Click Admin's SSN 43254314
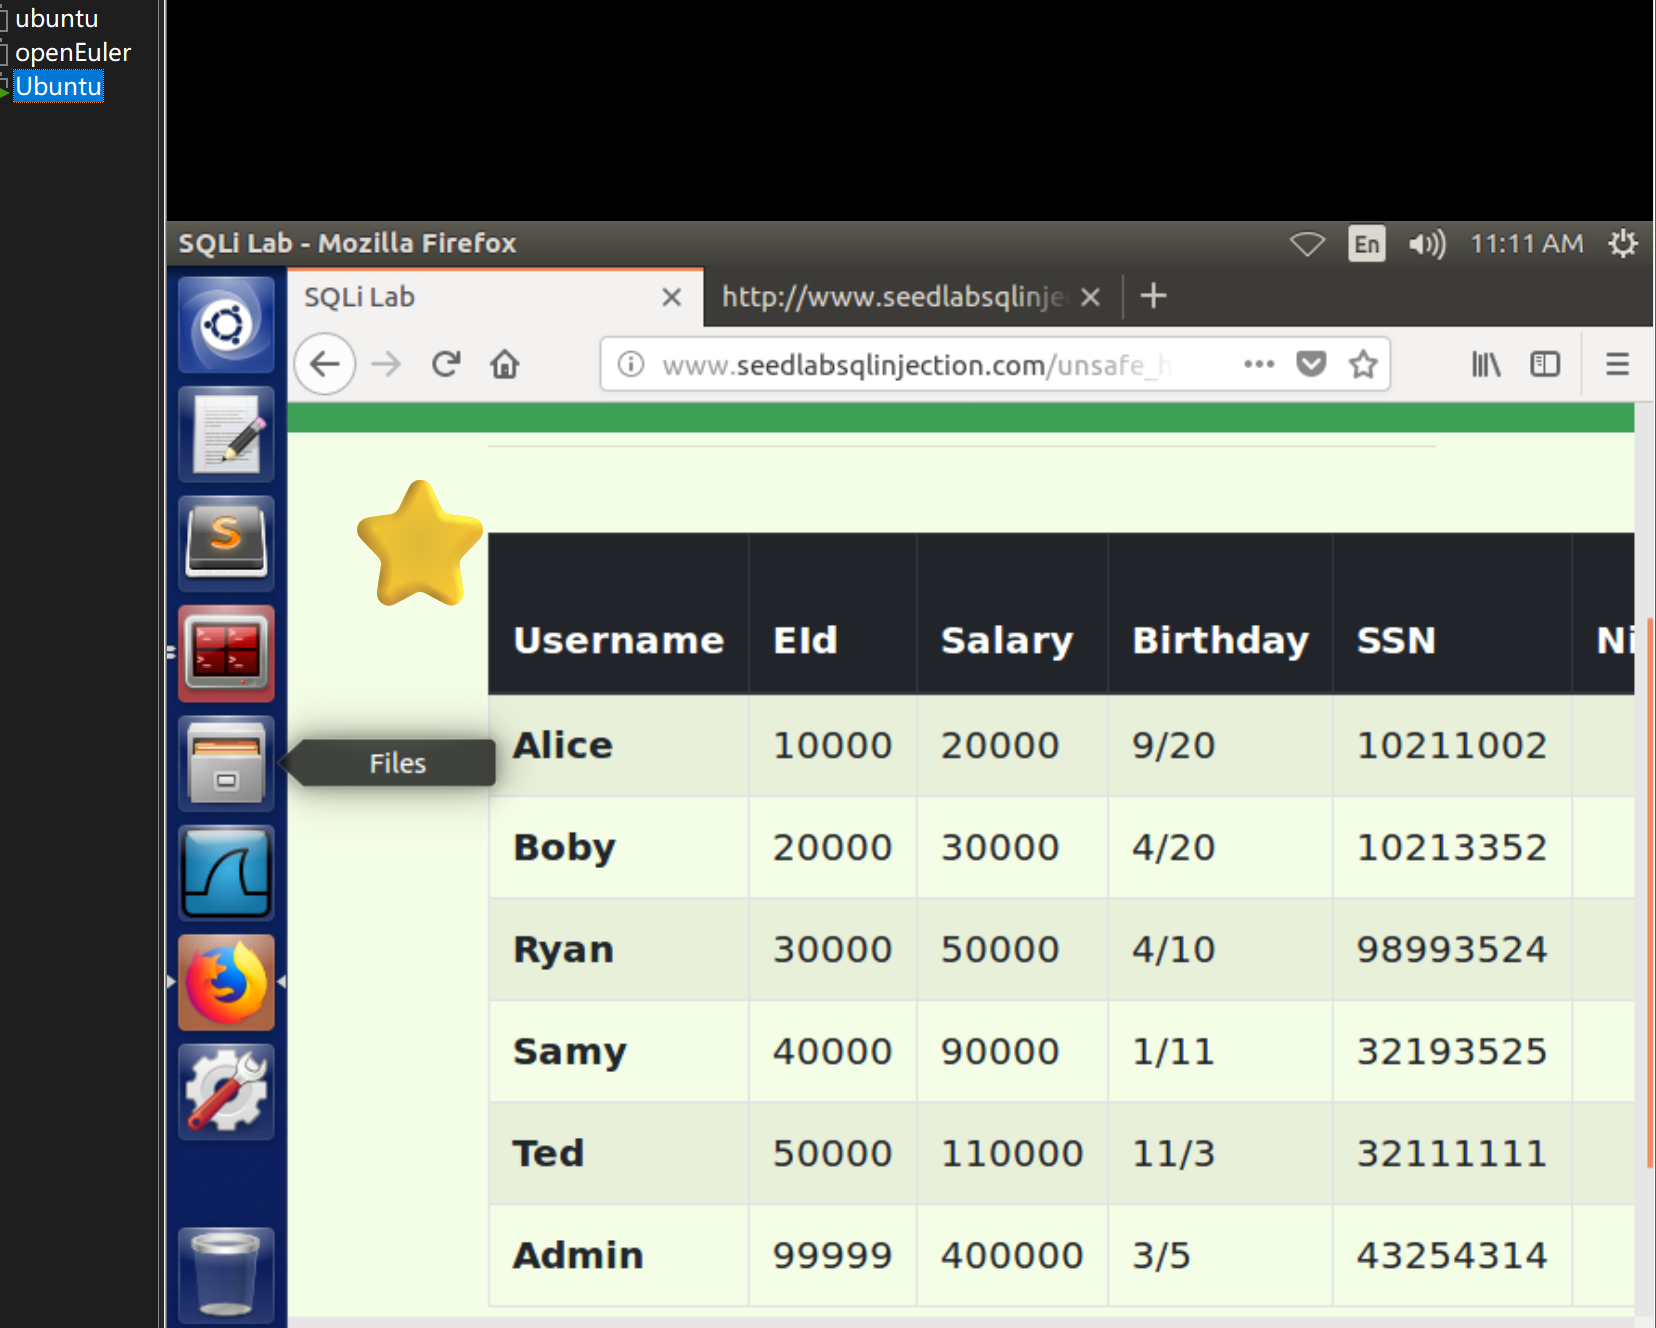The image size is (1656, 1328). pos(1451,1255)
